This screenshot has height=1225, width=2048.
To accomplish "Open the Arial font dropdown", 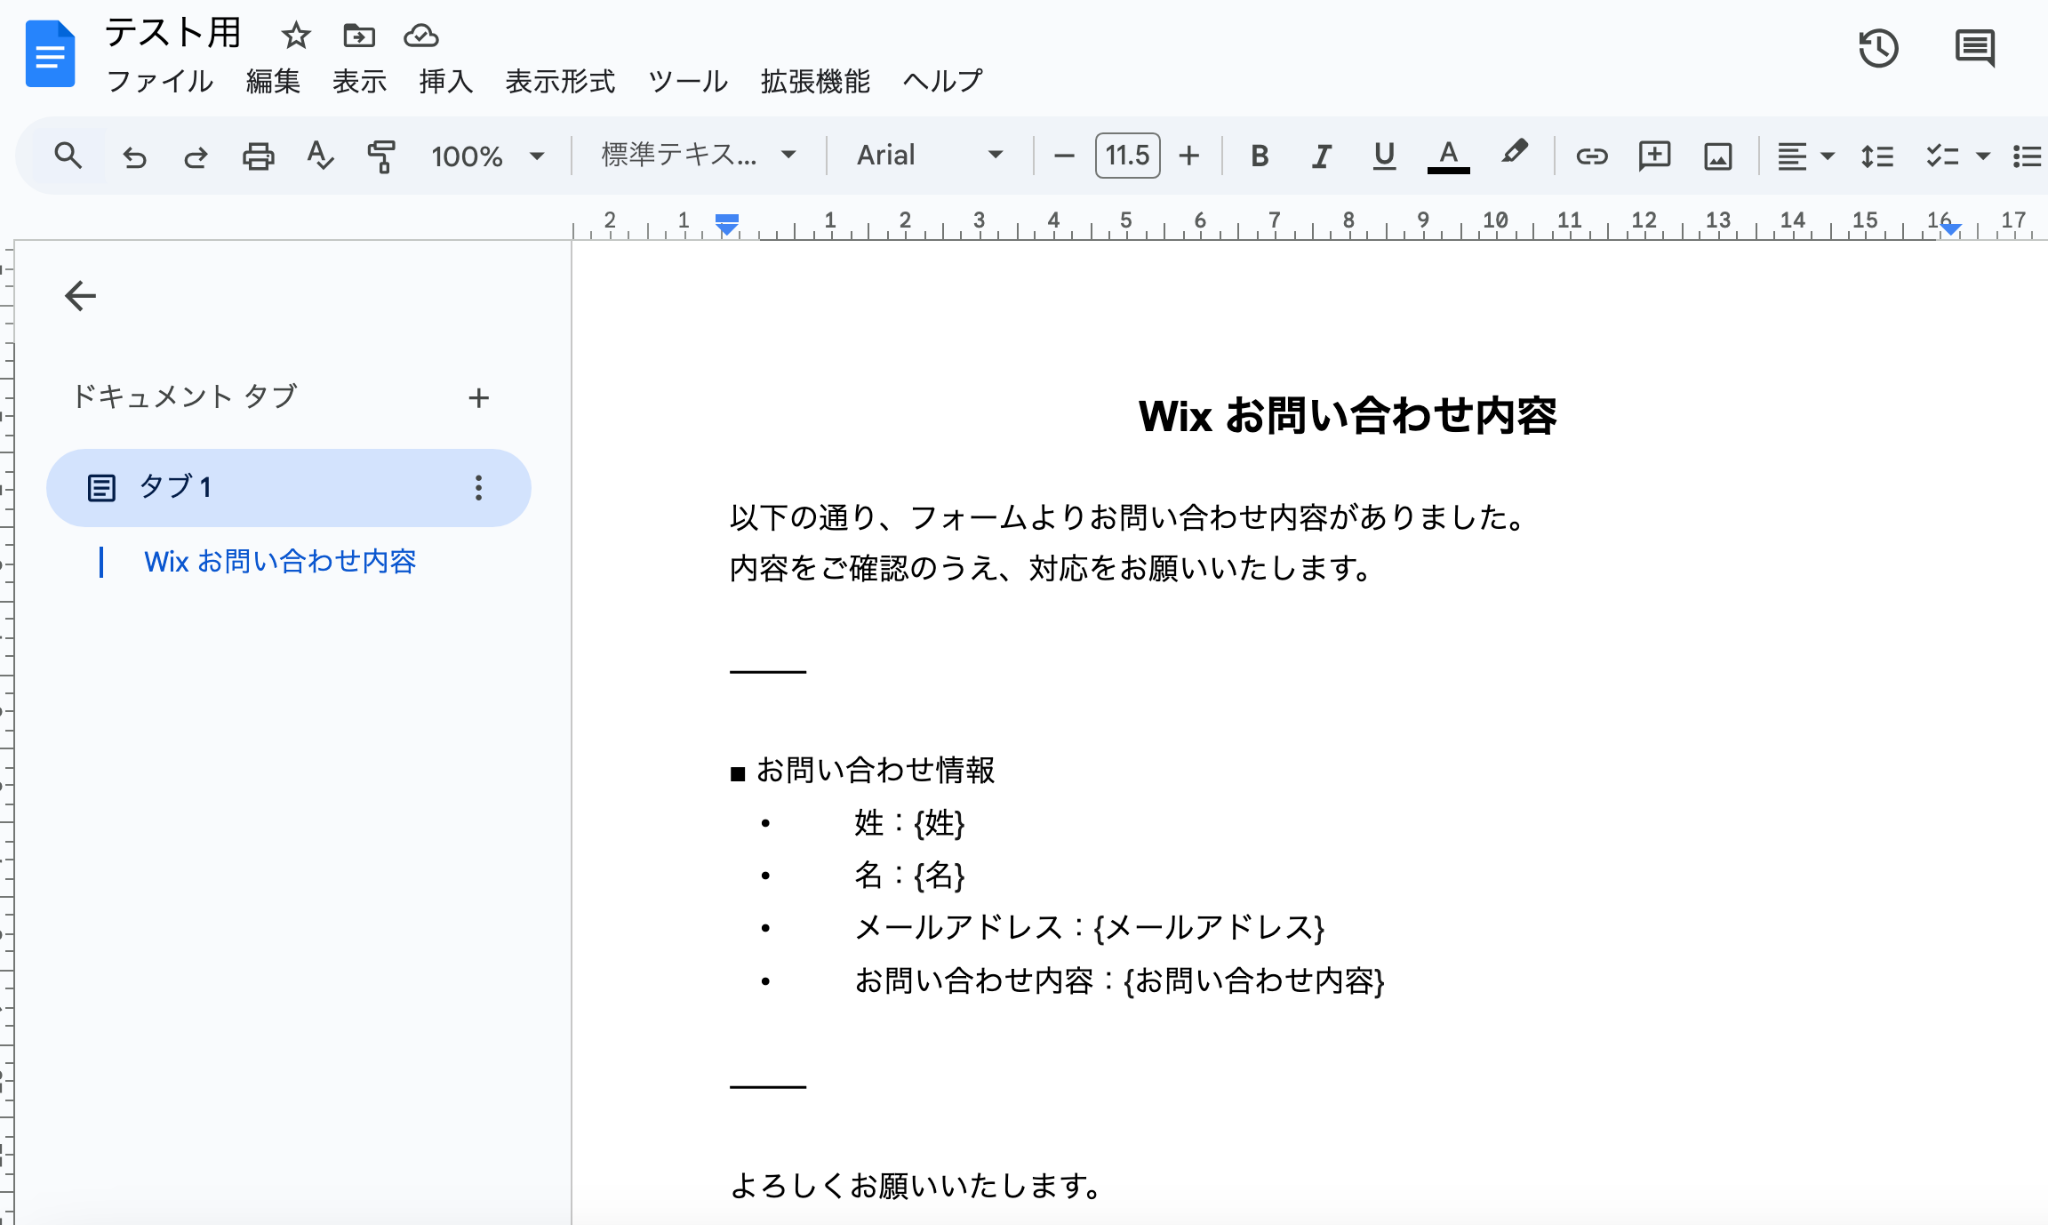I will point(929,156).
